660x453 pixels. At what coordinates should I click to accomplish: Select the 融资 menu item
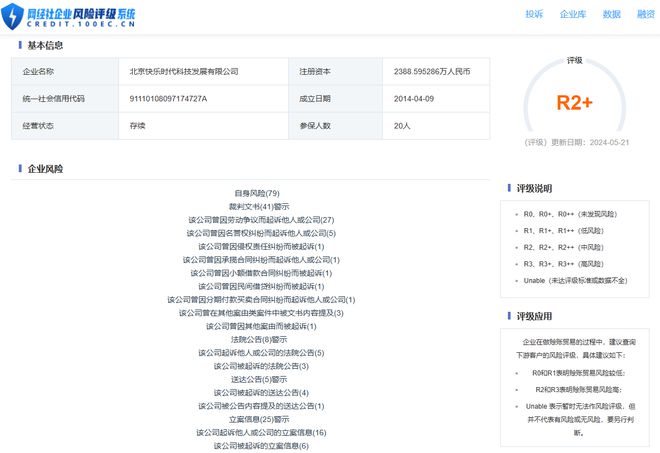[x=645, y=14]
